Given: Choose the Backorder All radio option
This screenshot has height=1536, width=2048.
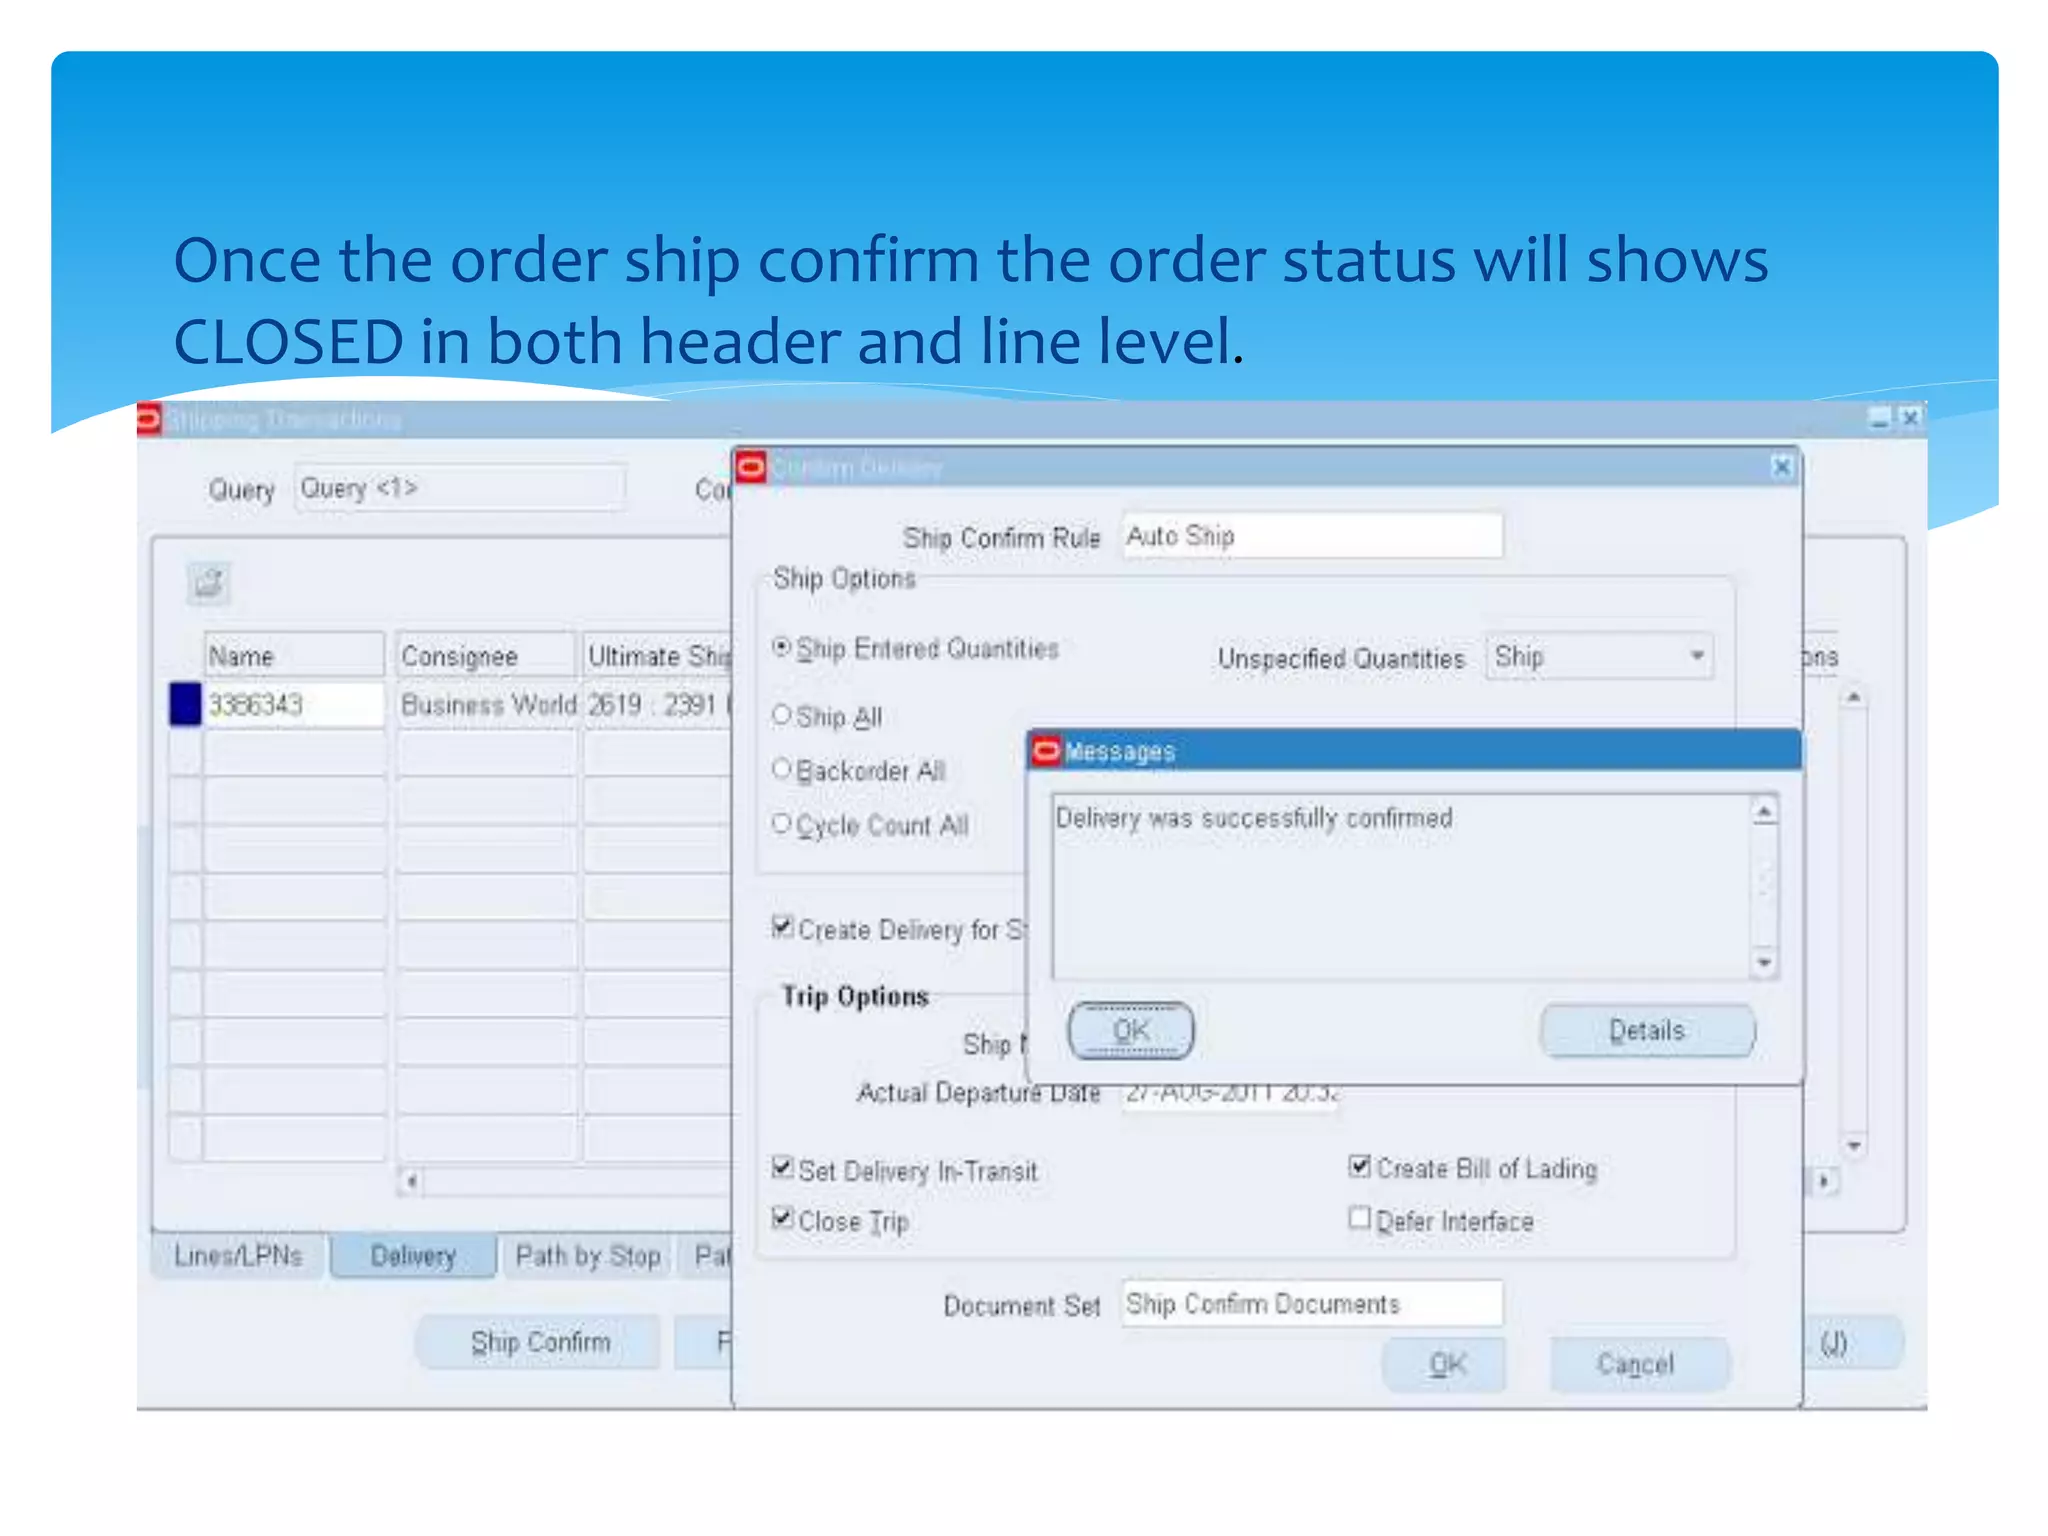Looking at the screenshot, I should click(x=782, y=770).
